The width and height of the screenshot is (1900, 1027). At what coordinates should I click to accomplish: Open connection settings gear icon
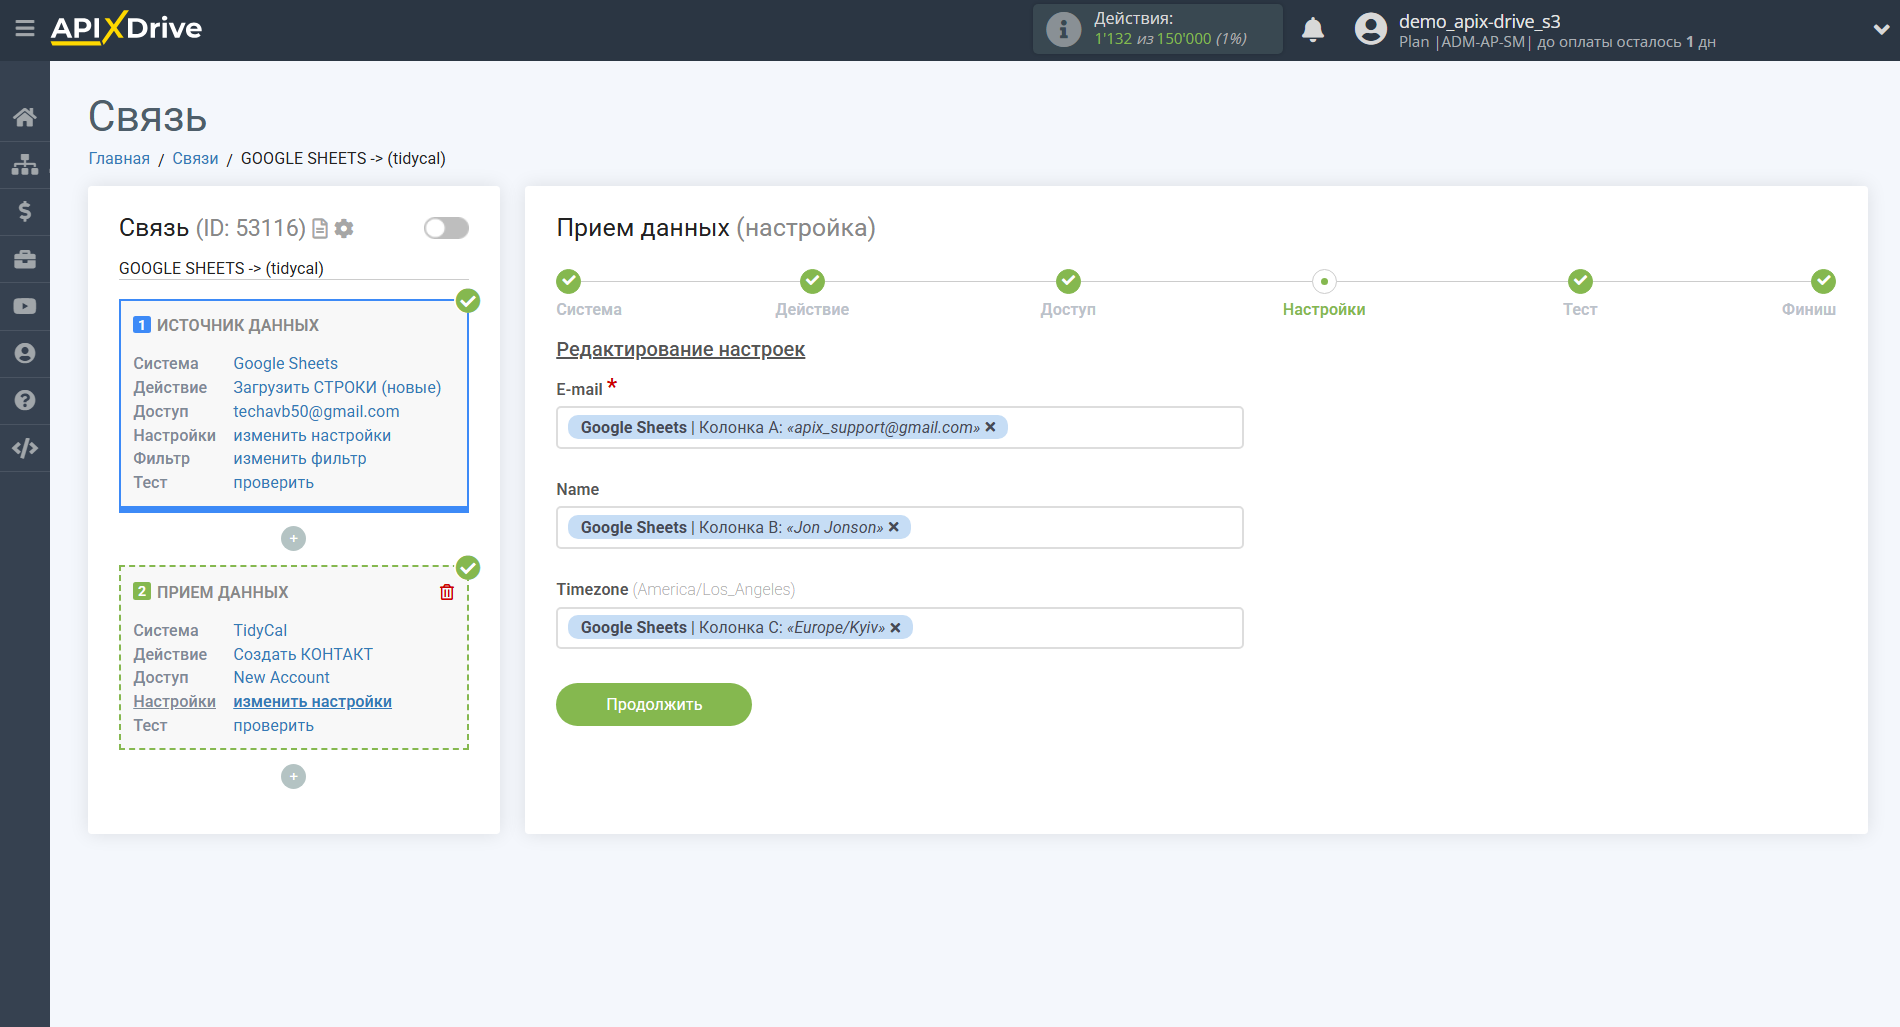coord(344,229)
